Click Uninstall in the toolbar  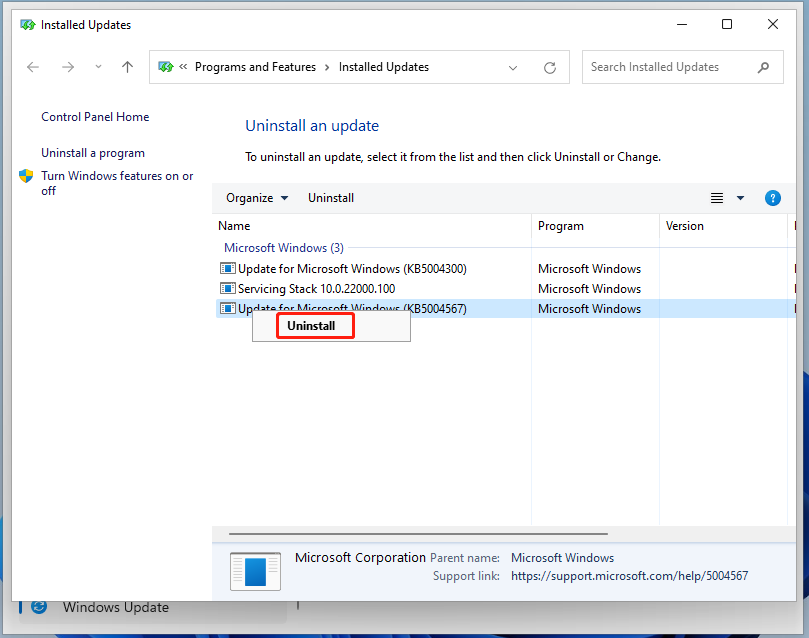[x=331, y=198]
